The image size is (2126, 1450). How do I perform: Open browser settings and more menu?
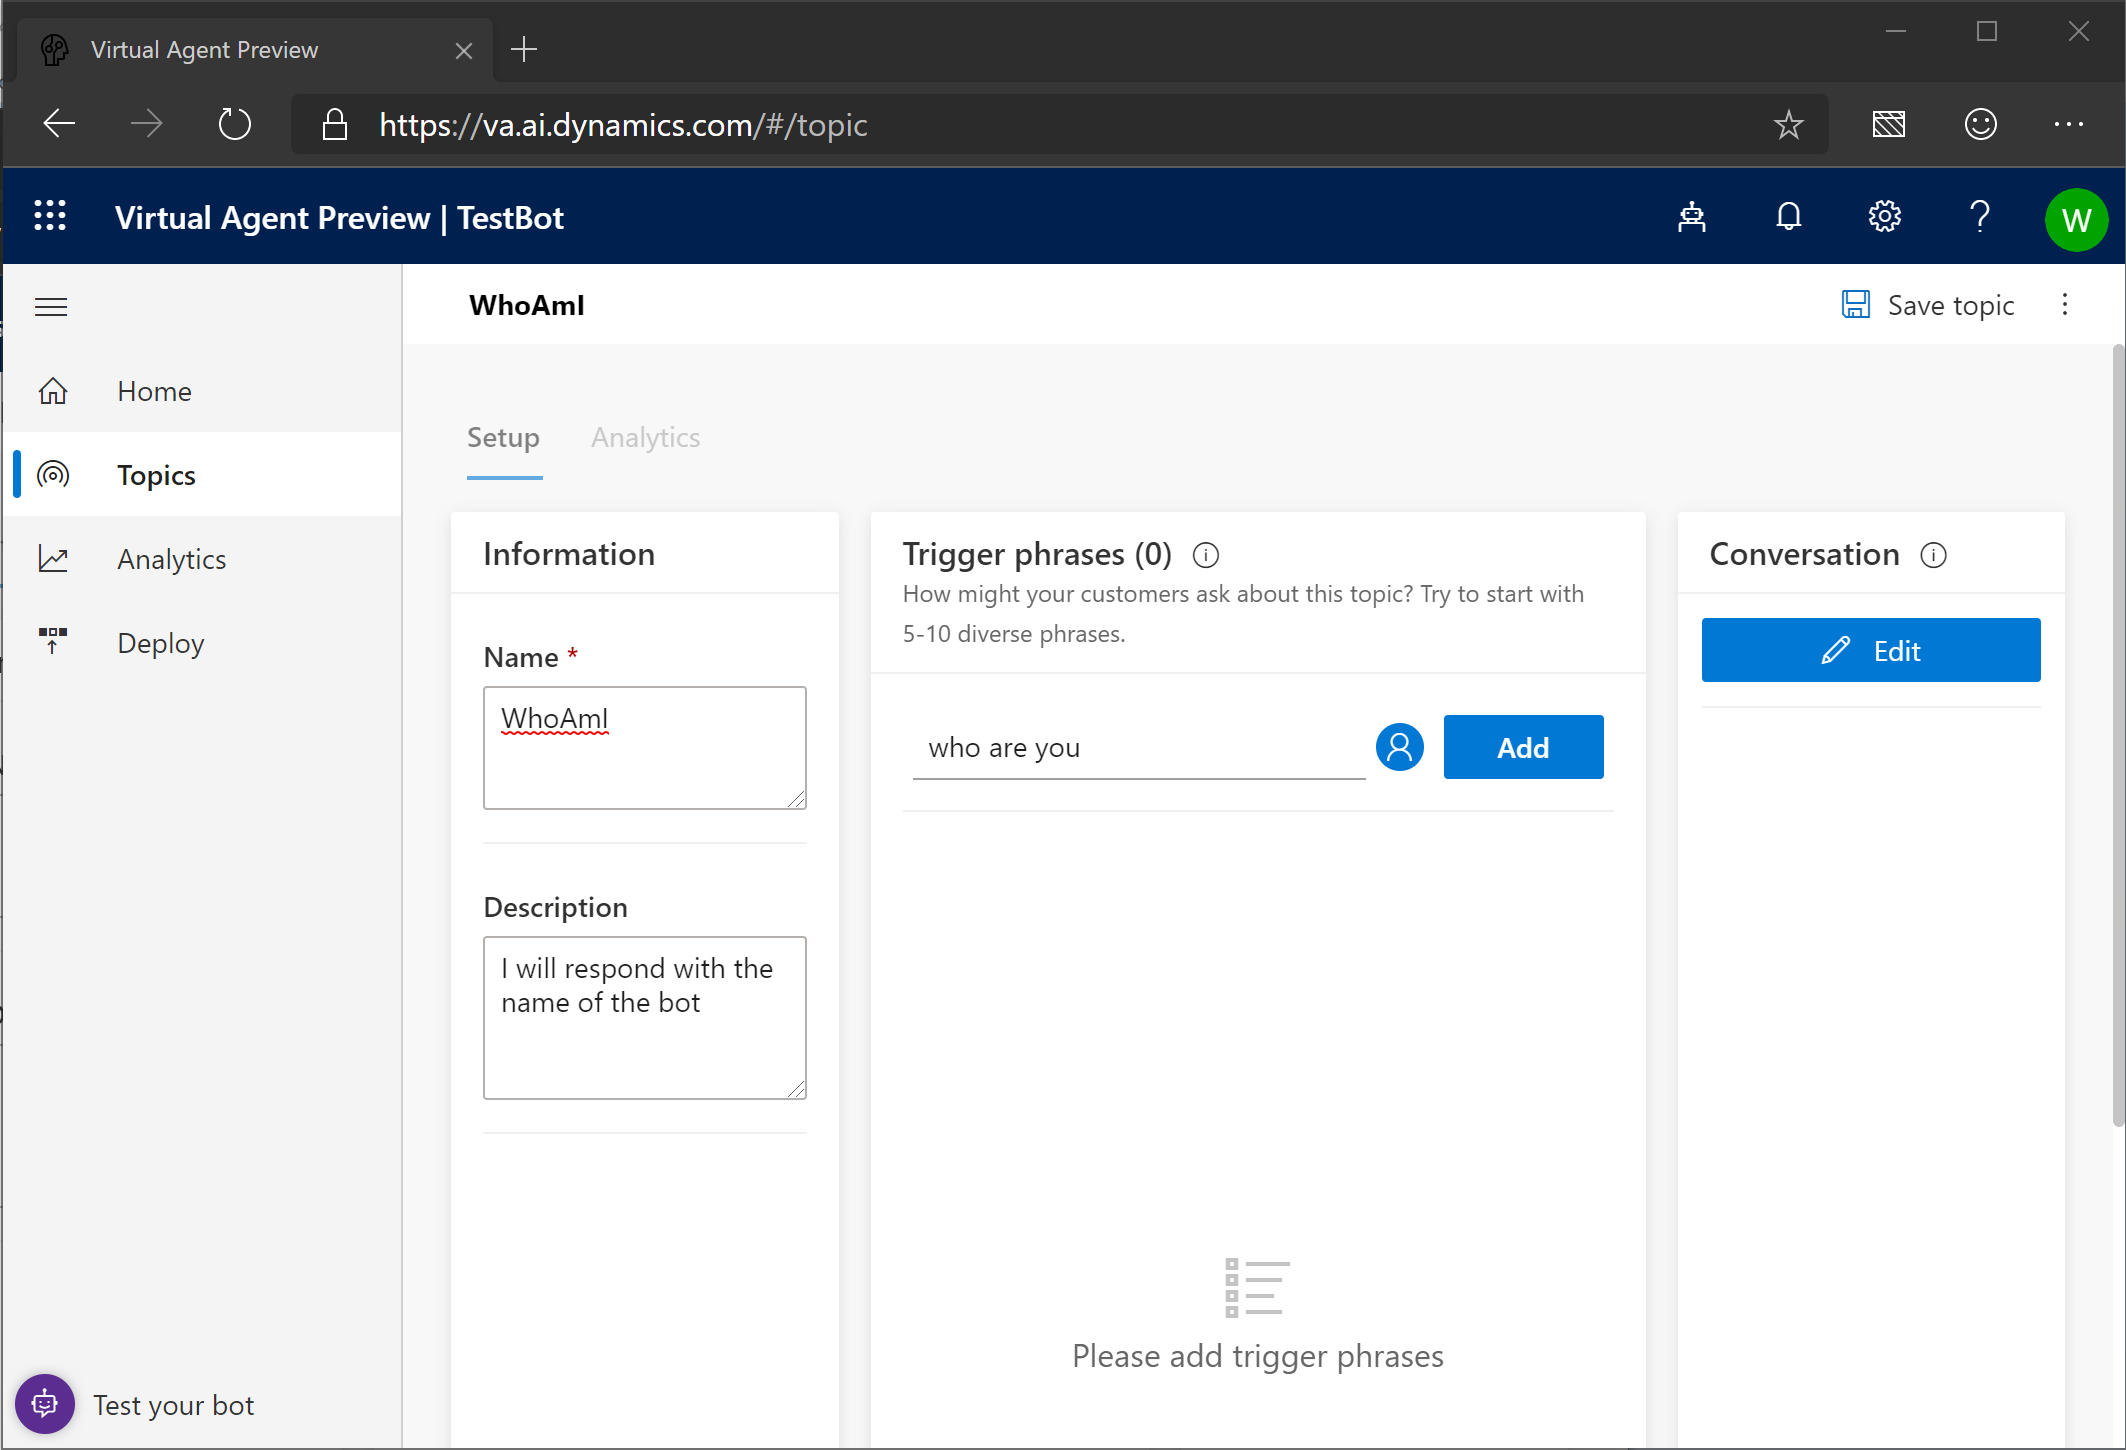coord(2068,125)
